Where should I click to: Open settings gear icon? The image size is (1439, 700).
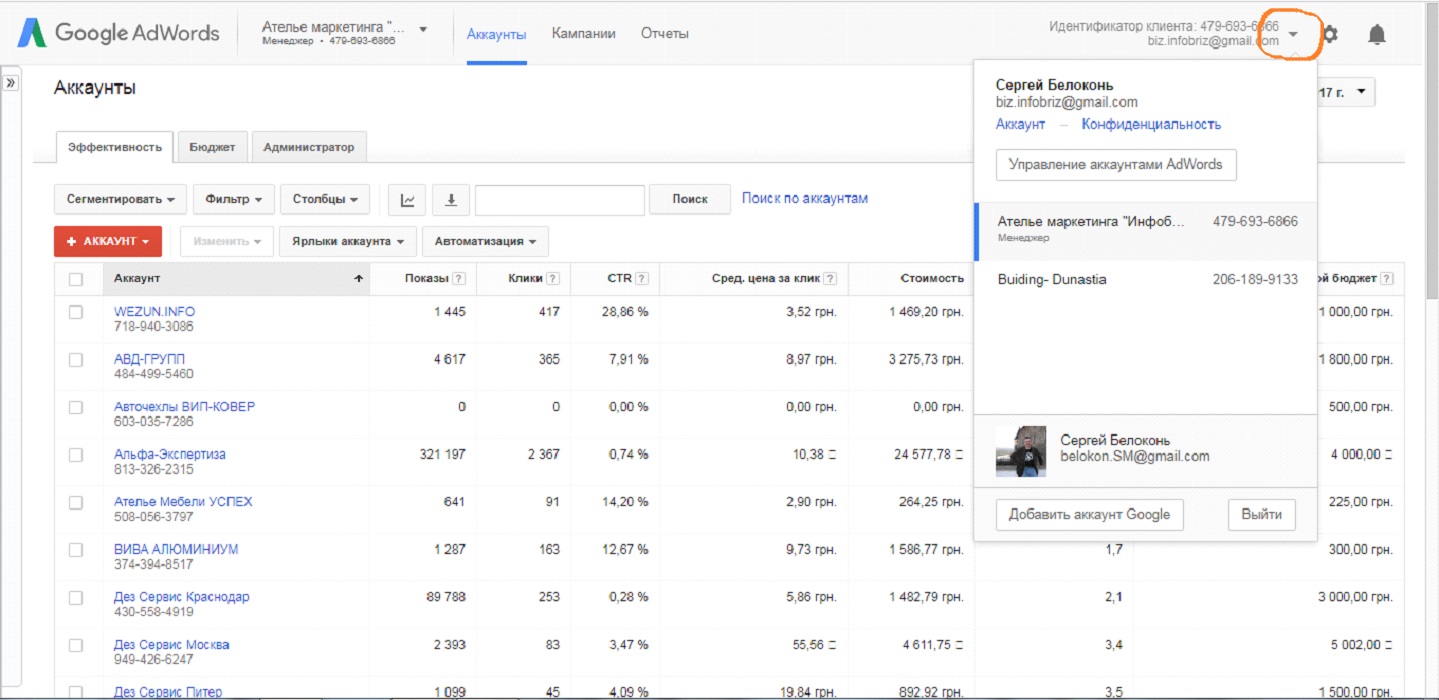point(1329,35)
